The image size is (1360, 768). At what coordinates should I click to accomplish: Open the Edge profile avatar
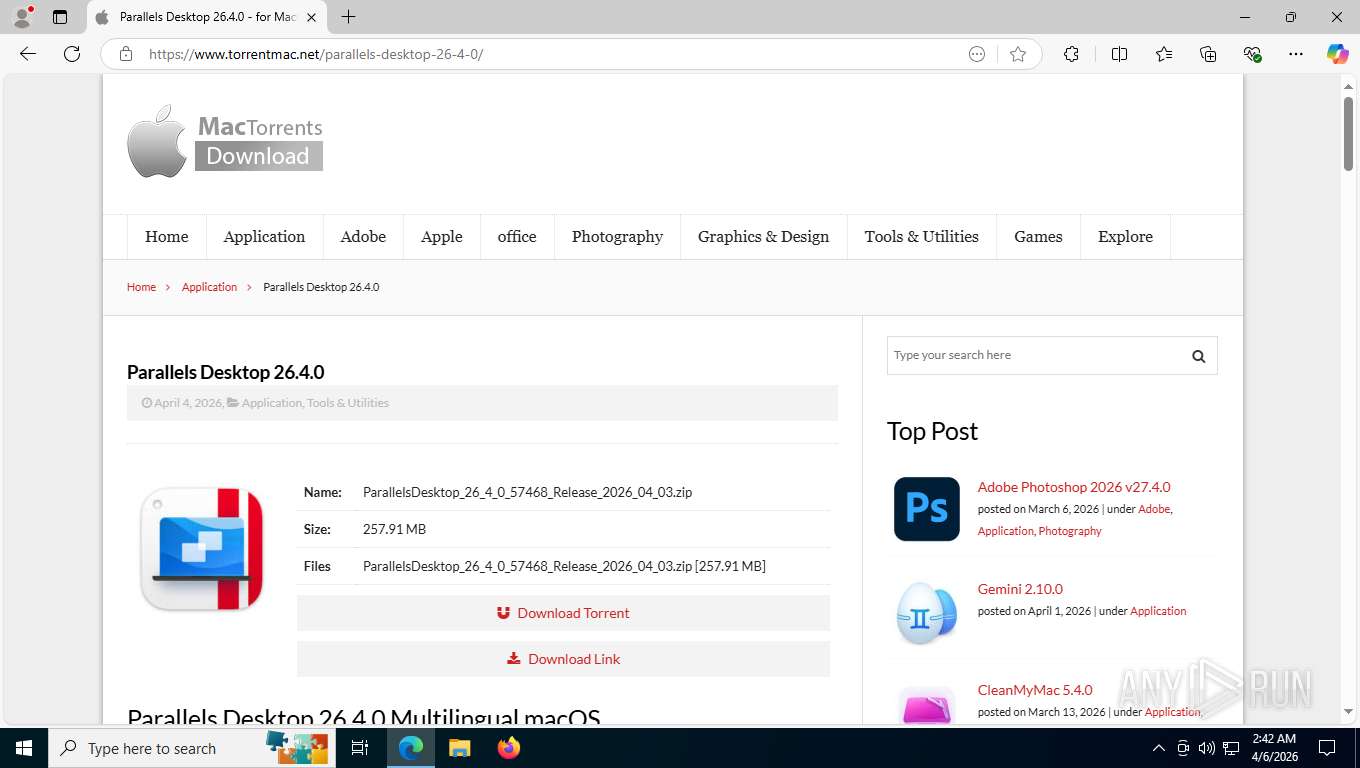(21, 17)
